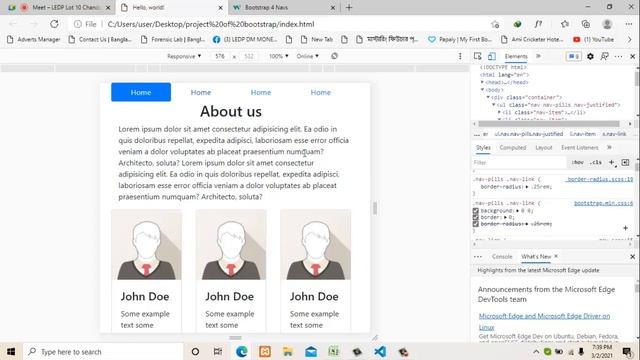The width and height of the screenshot is (640, 360).
Task: Add this page to favorites star
Action: (495, 24)
